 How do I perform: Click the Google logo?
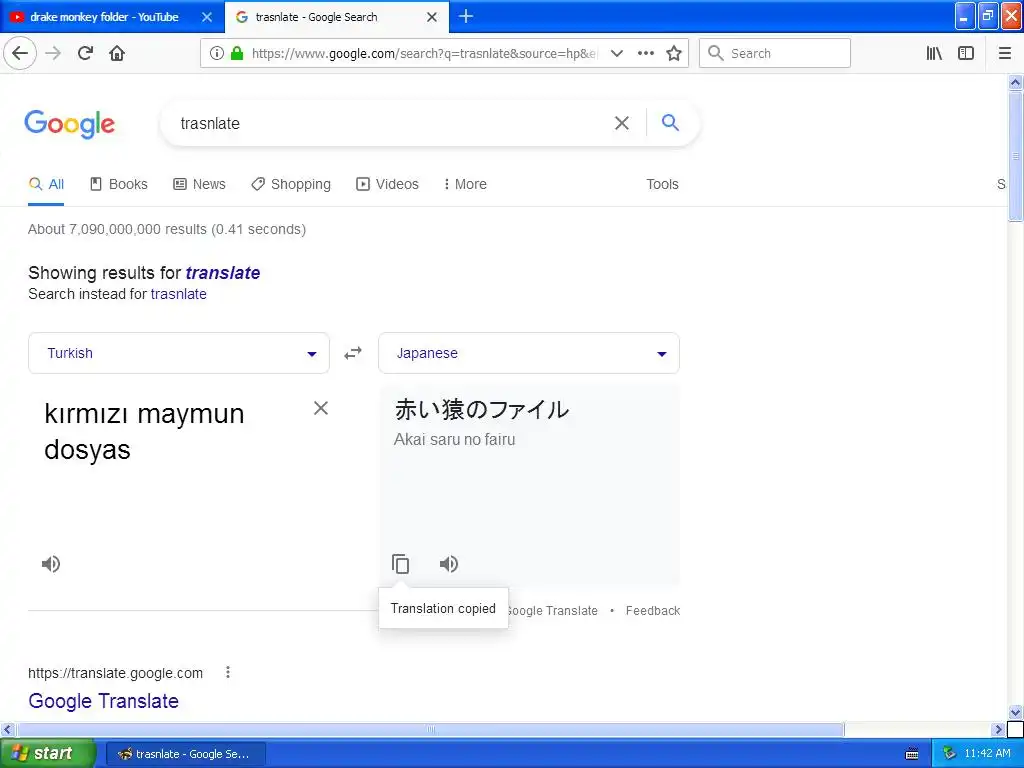(70, 124)
